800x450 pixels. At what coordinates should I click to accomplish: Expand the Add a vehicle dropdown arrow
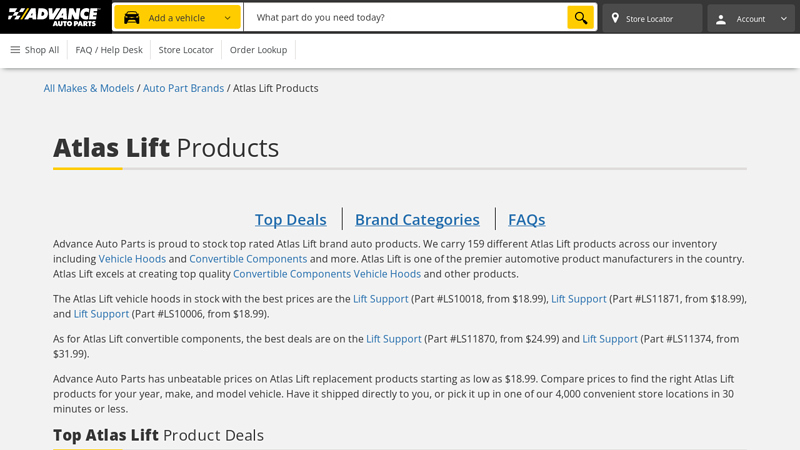pyautogui.click(x=227, y=18)
